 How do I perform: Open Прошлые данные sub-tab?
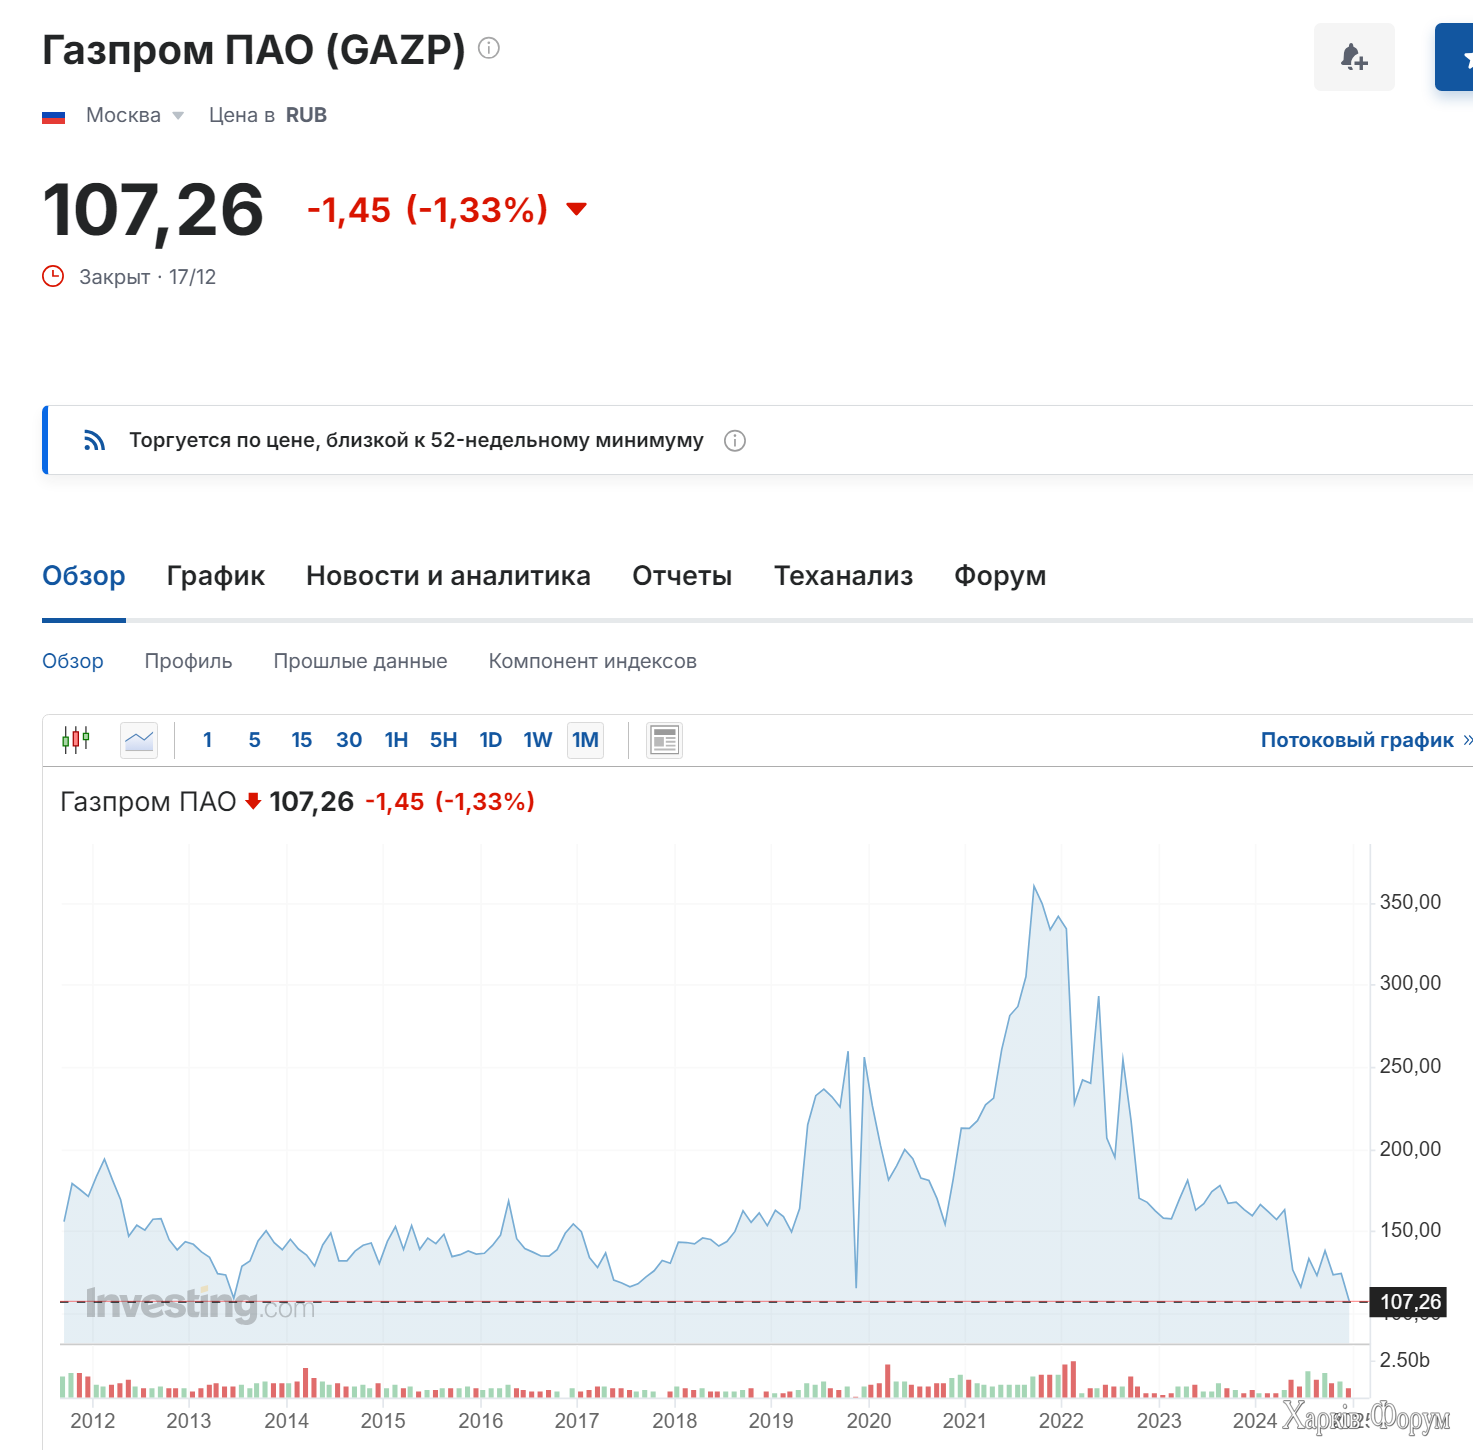pos(360,661)
